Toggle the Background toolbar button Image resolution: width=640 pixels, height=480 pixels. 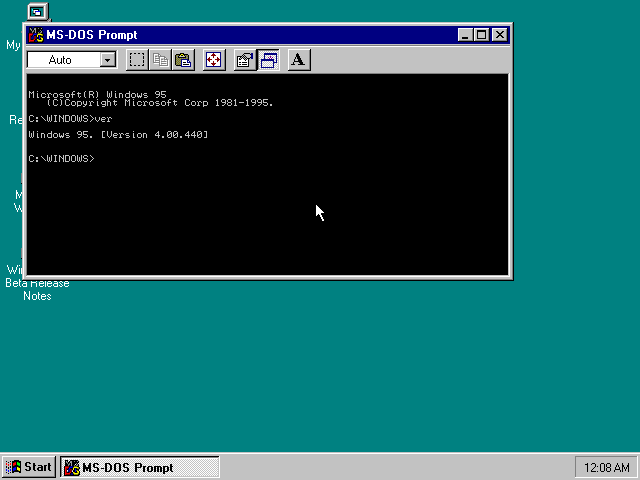click(268, 60)
